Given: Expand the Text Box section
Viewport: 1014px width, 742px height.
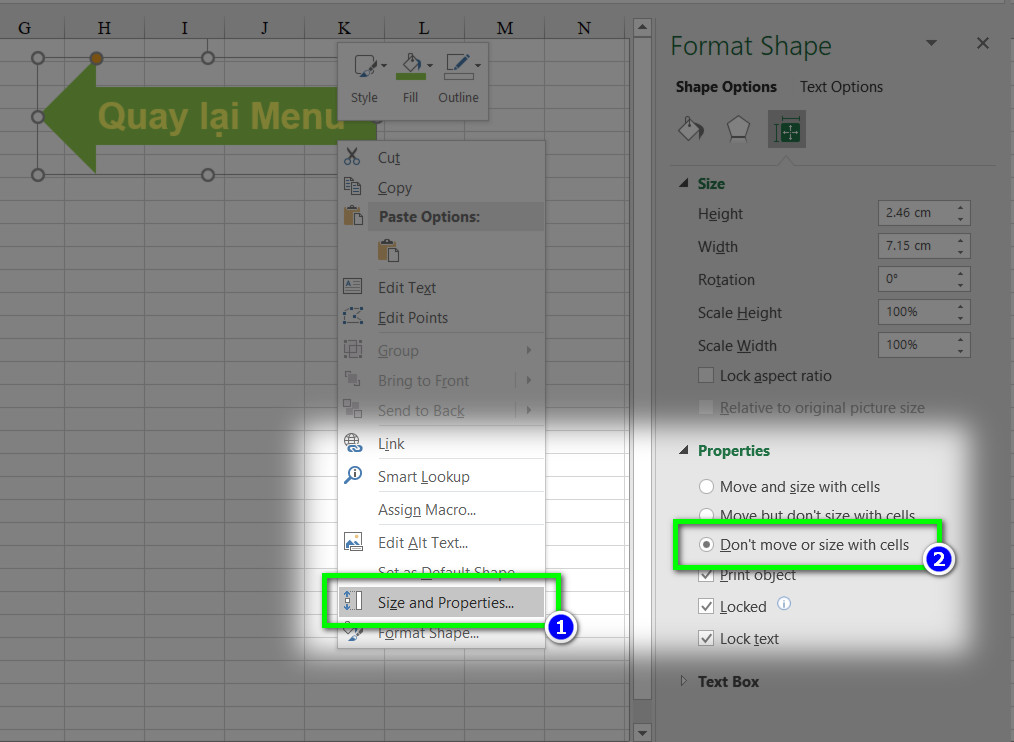Looking at the screenshot, I should (x=684, y=681).
